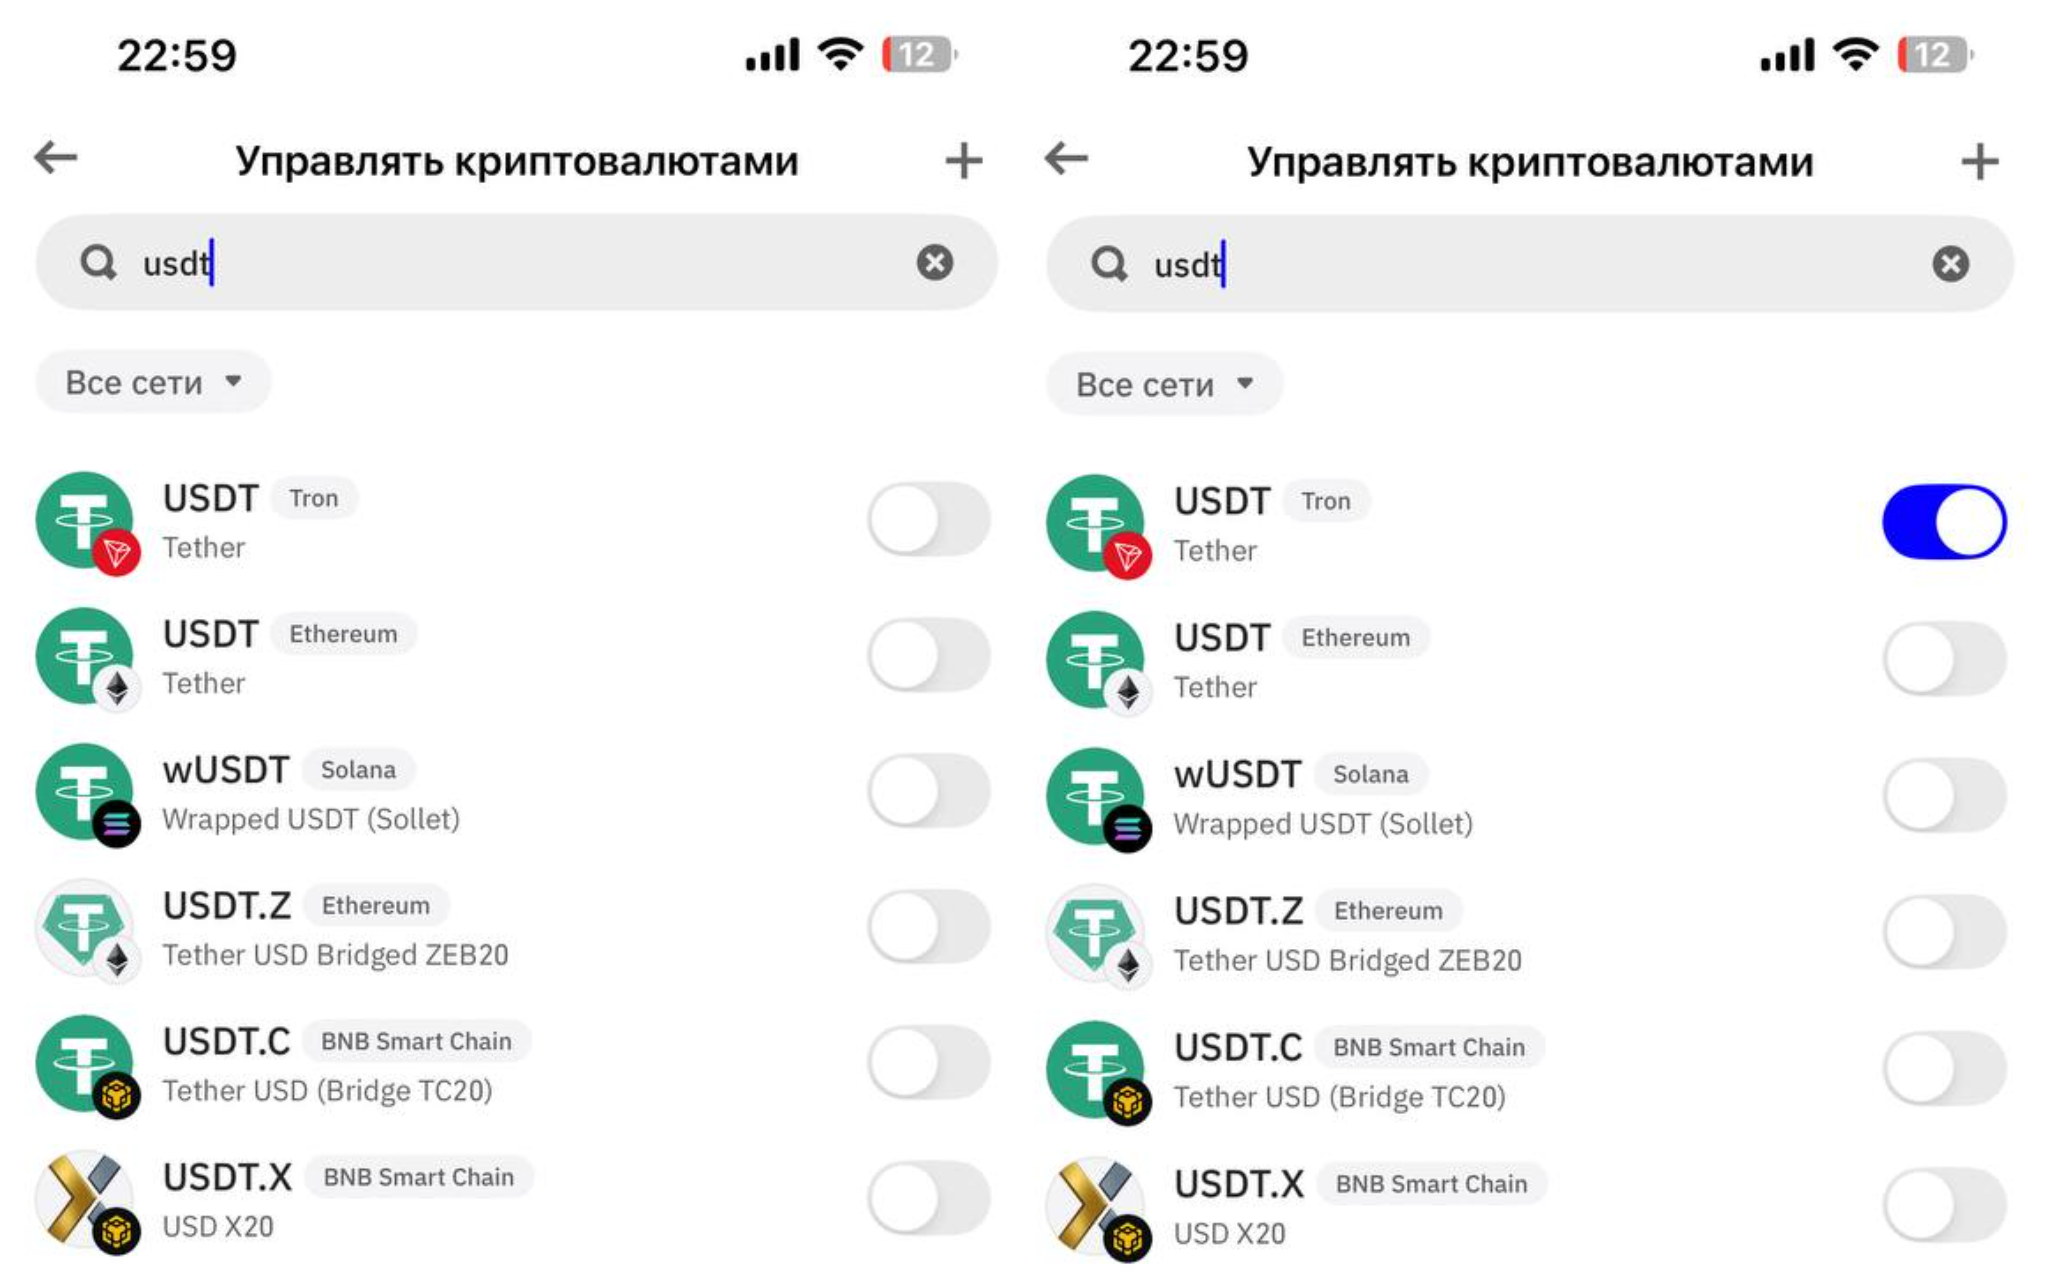Tap plus icon in right phone screen

1979,161
